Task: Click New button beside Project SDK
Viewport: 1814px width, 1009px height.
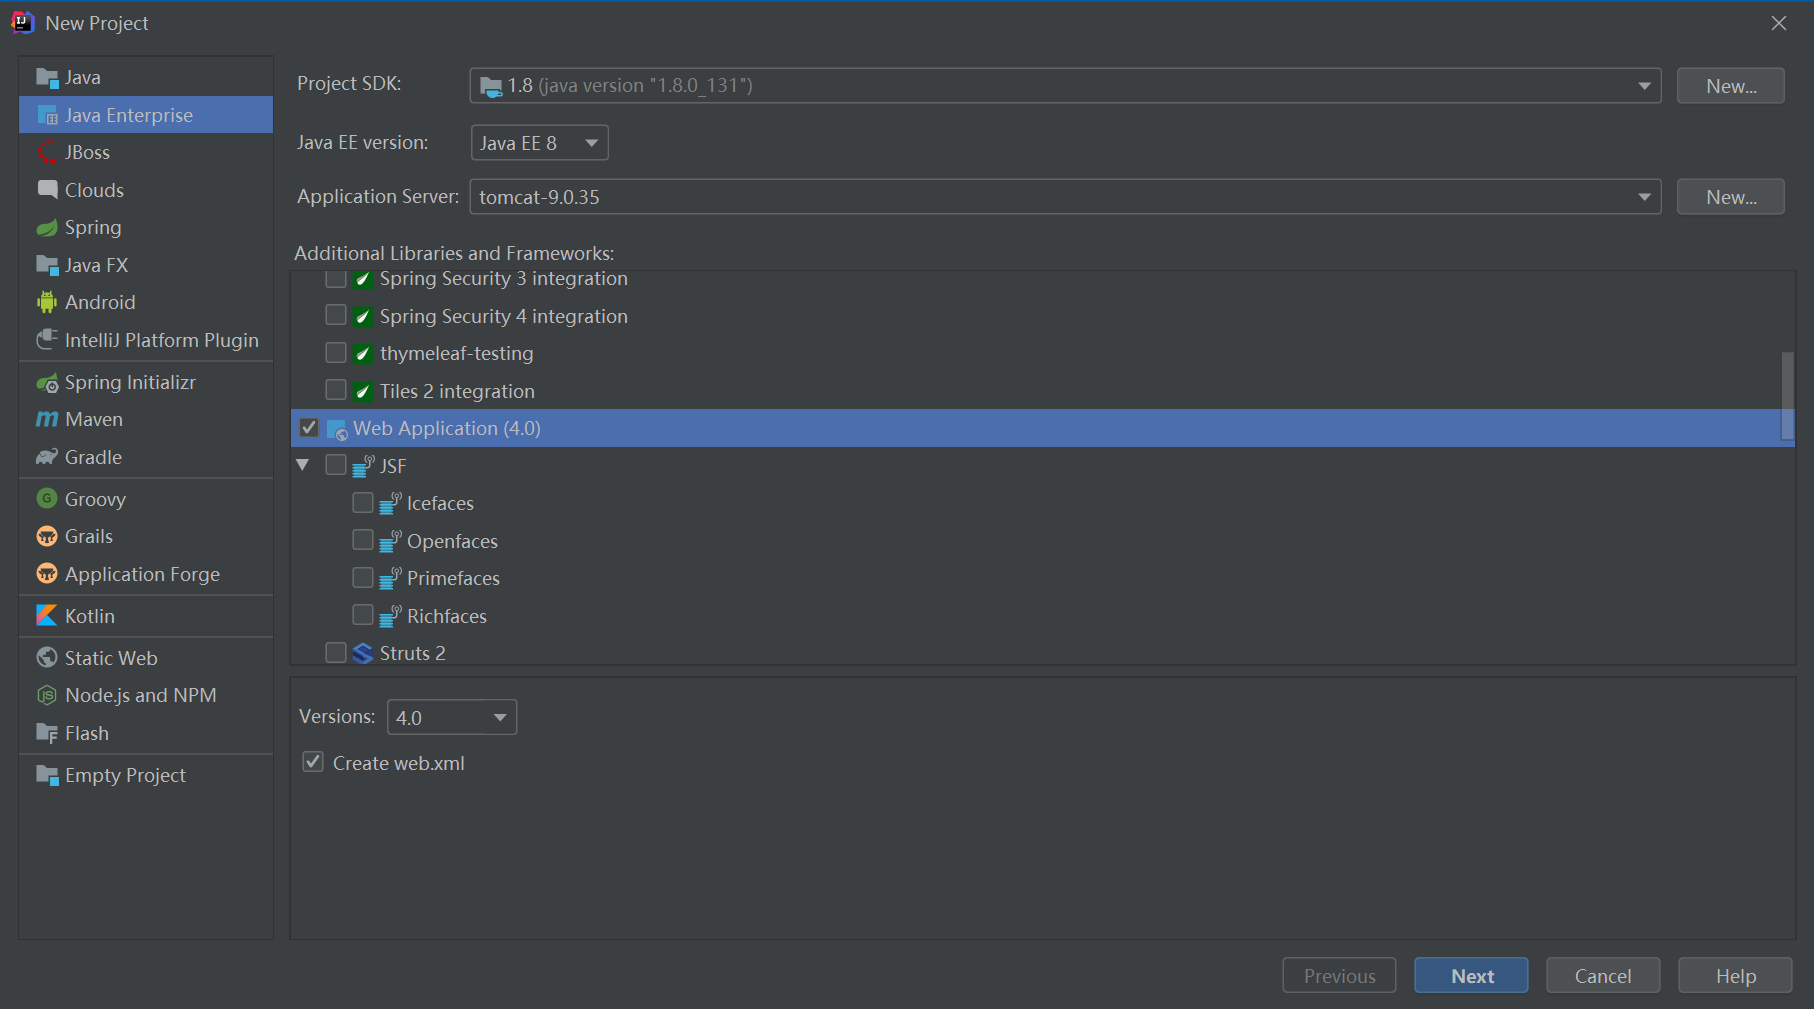Action: point(1731,86)
